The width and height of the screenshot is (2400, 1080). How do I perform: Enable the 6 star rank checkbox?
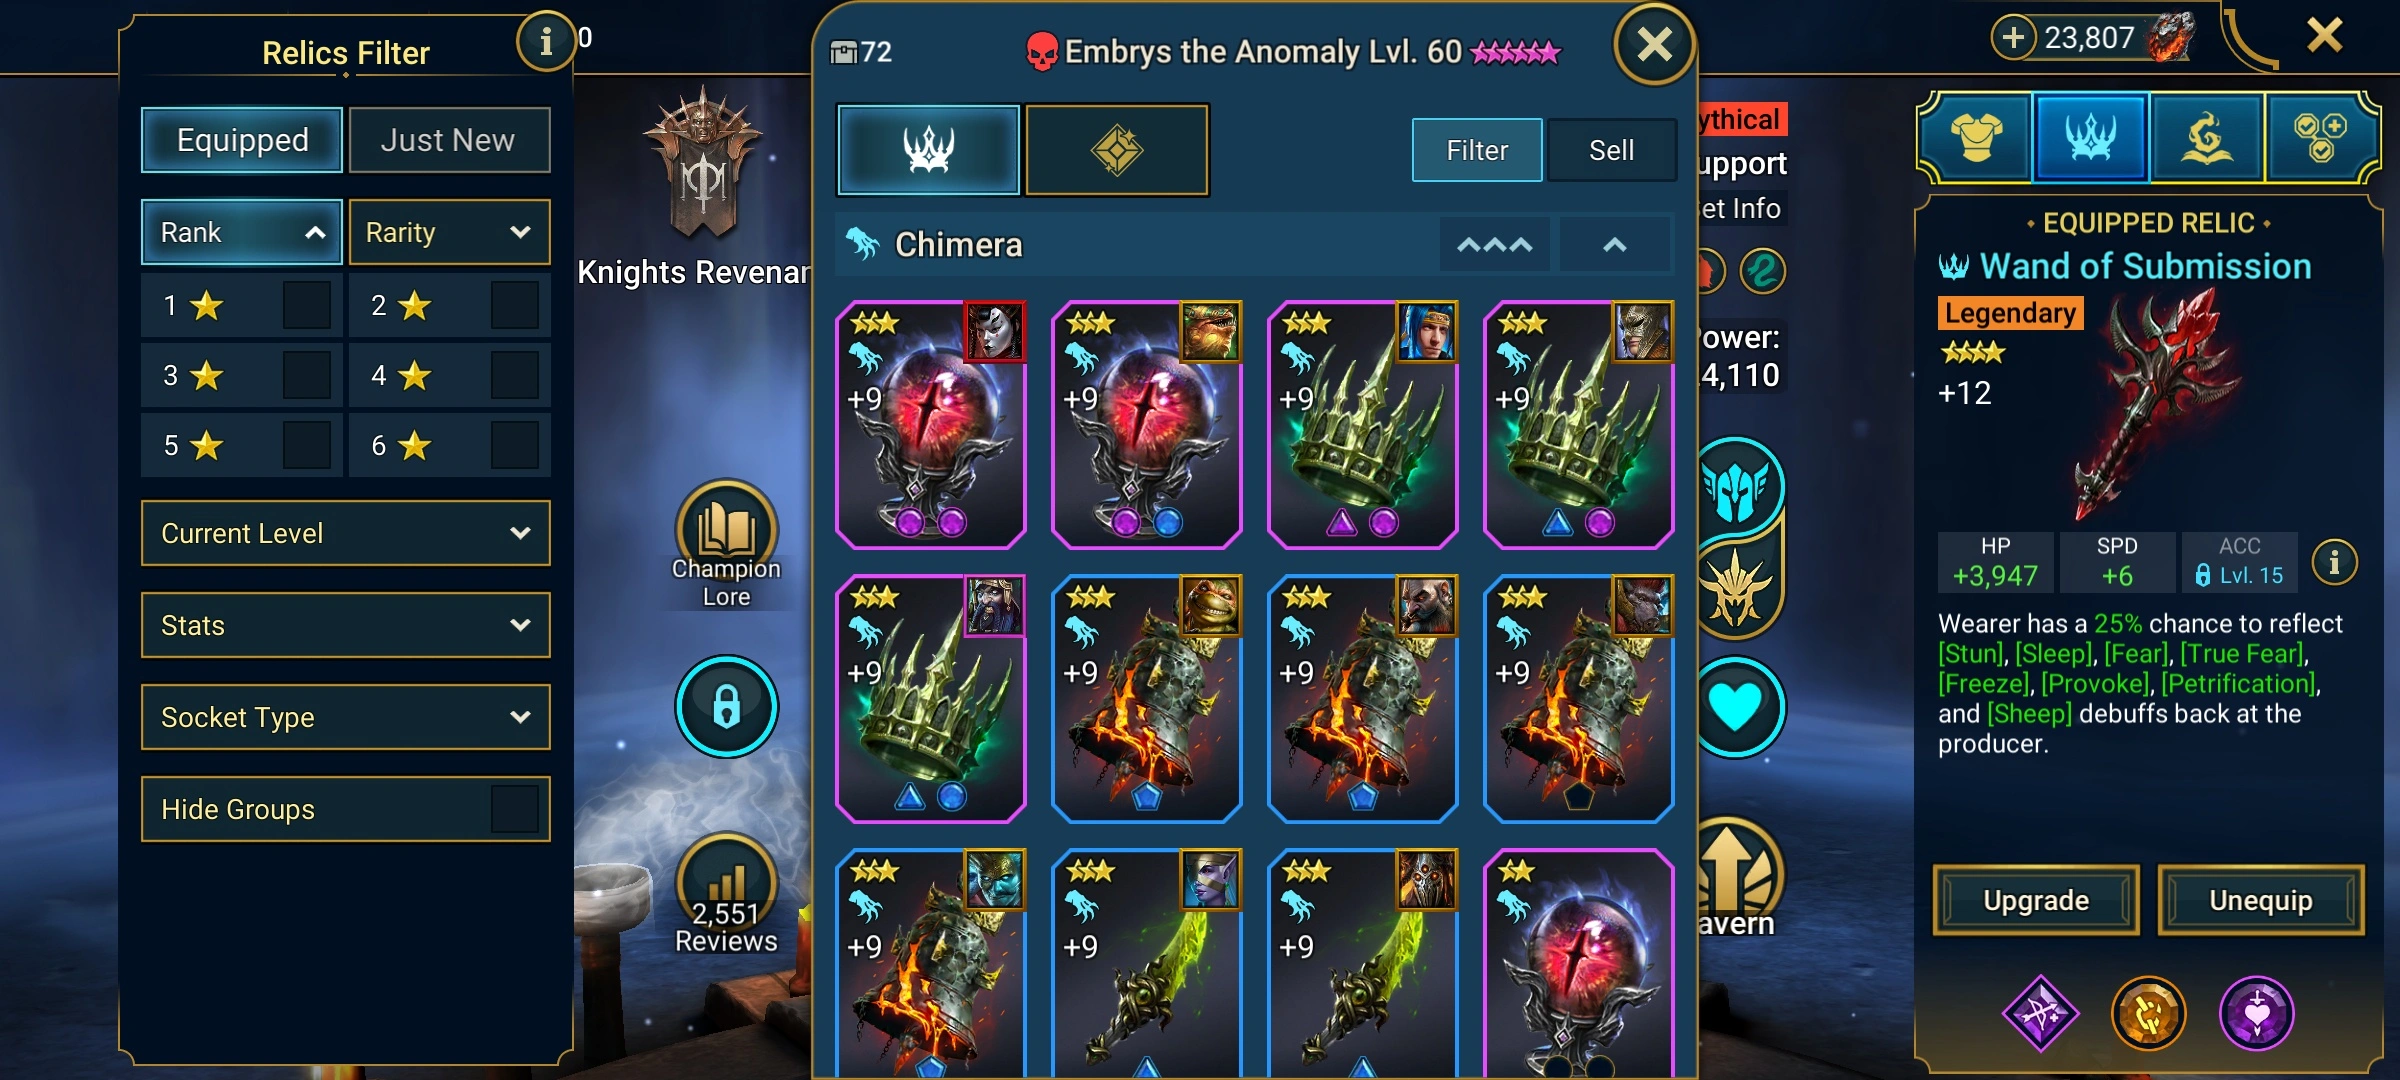click(x=514, y=445)
